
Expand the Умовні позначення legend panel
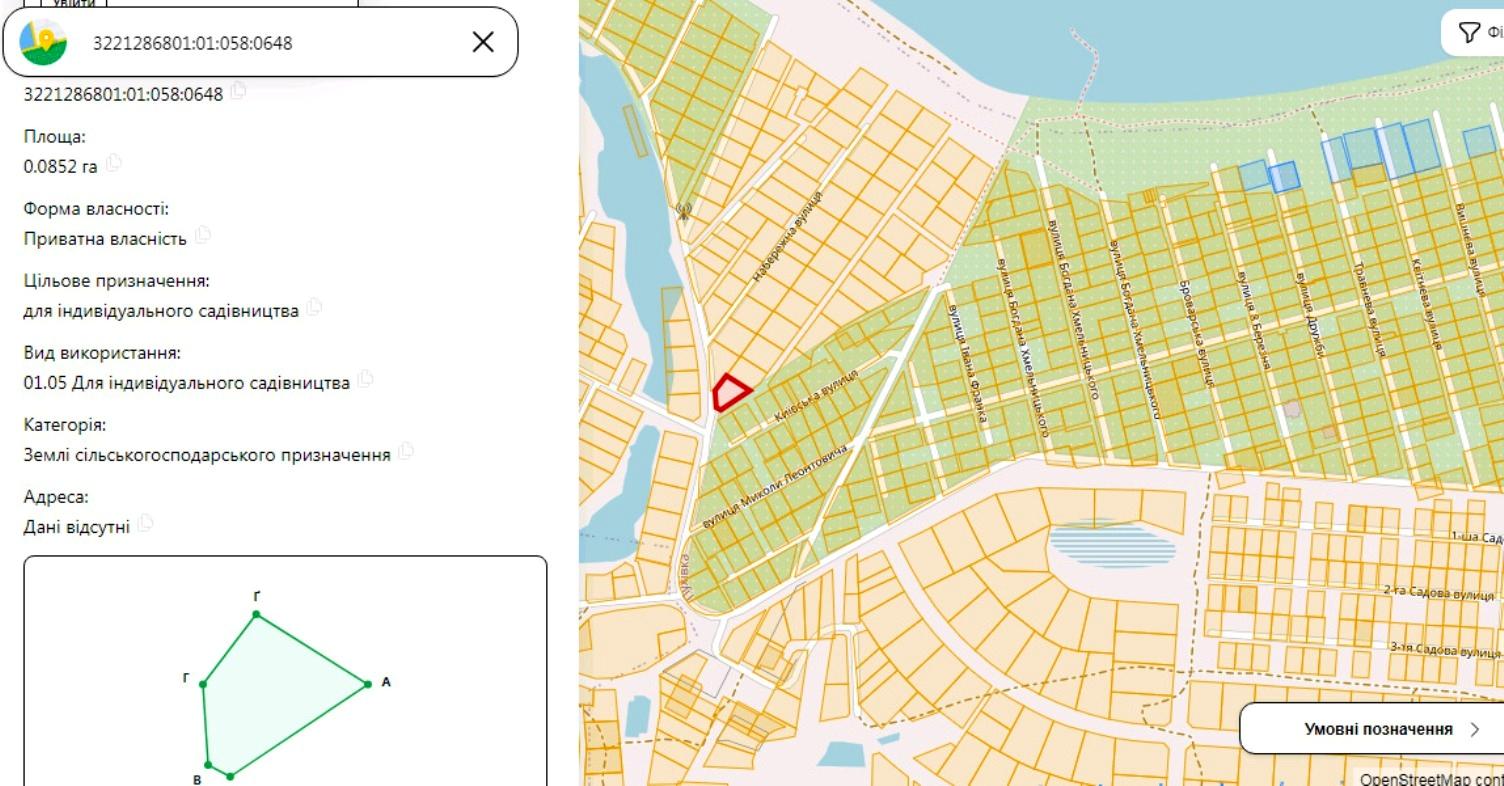[1371, 728]
